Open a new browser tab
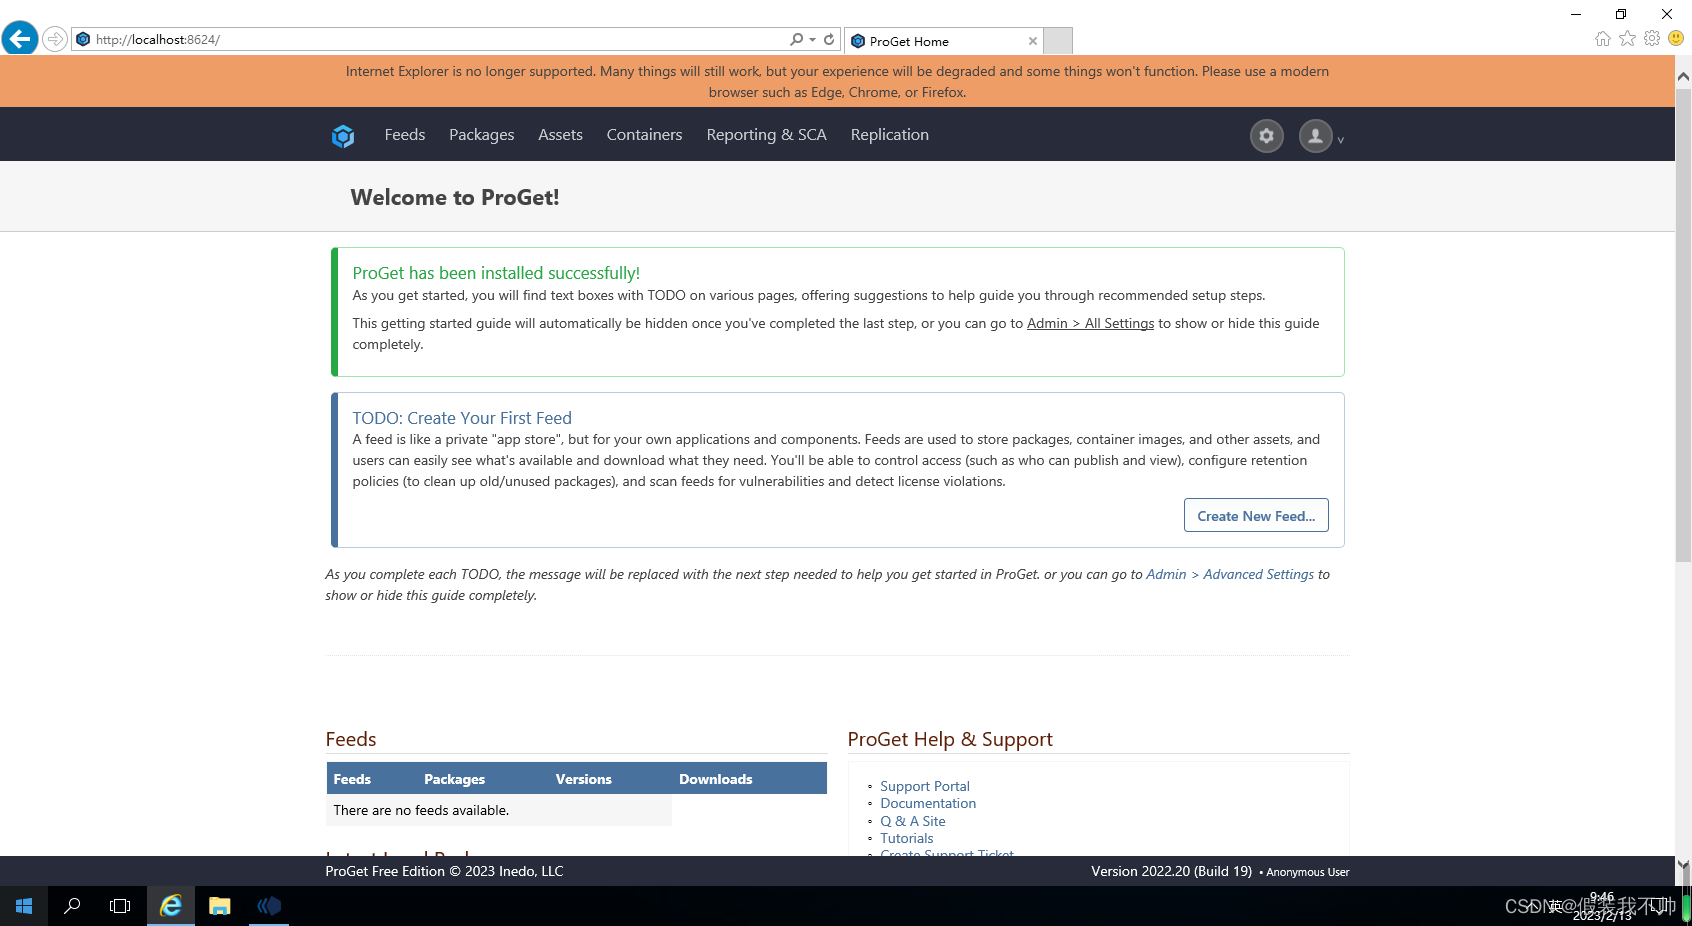Image resolution: width=1692 pixels, height=926 pixels. (1058, 40)
